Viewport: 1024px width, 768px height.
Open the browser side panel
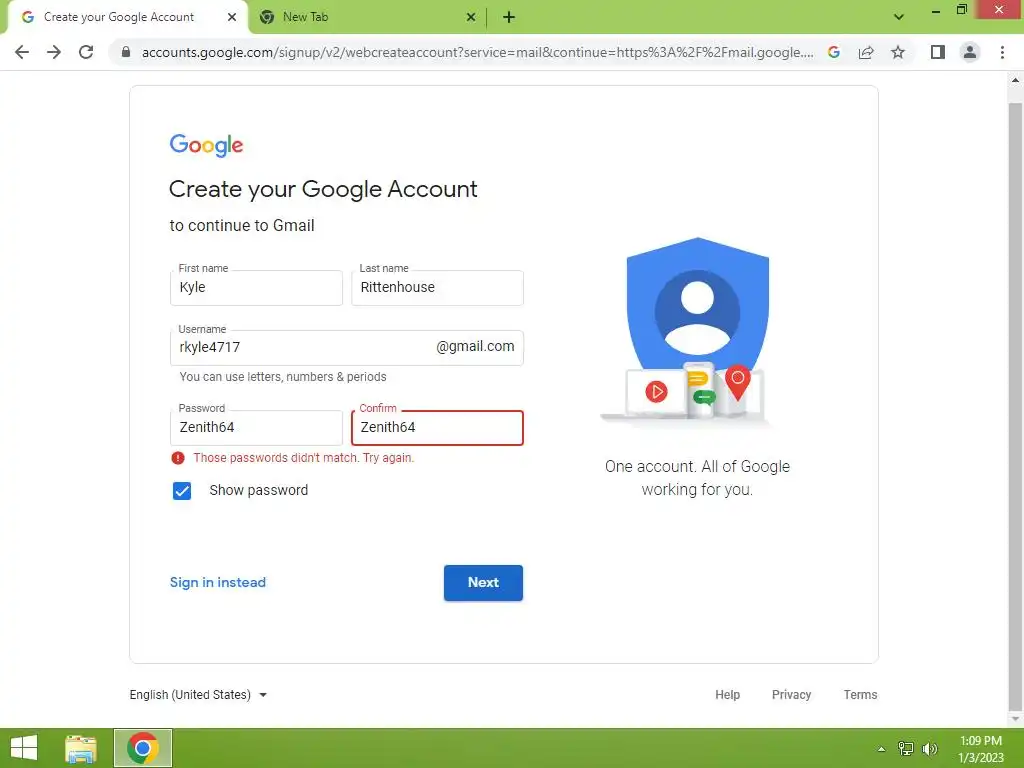[938, 52]
